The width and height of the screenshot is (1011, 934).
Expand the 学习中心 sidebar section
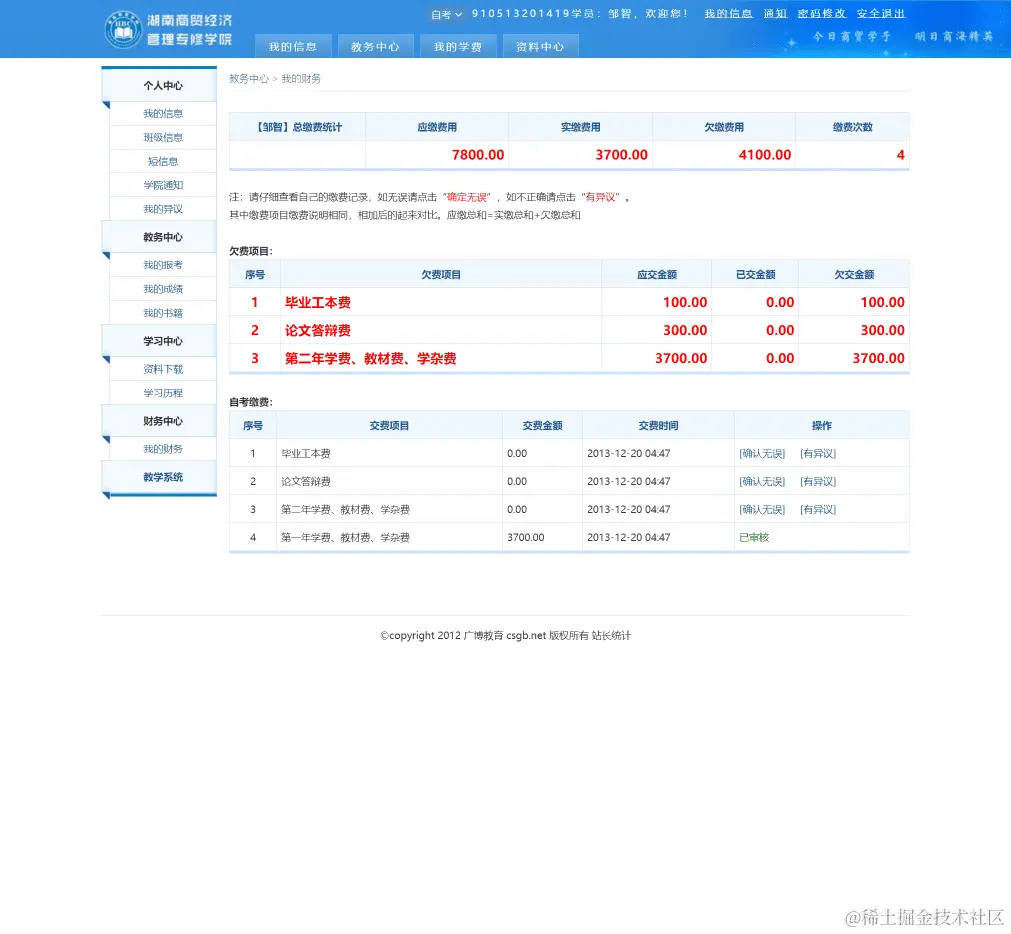click(159, 340)
